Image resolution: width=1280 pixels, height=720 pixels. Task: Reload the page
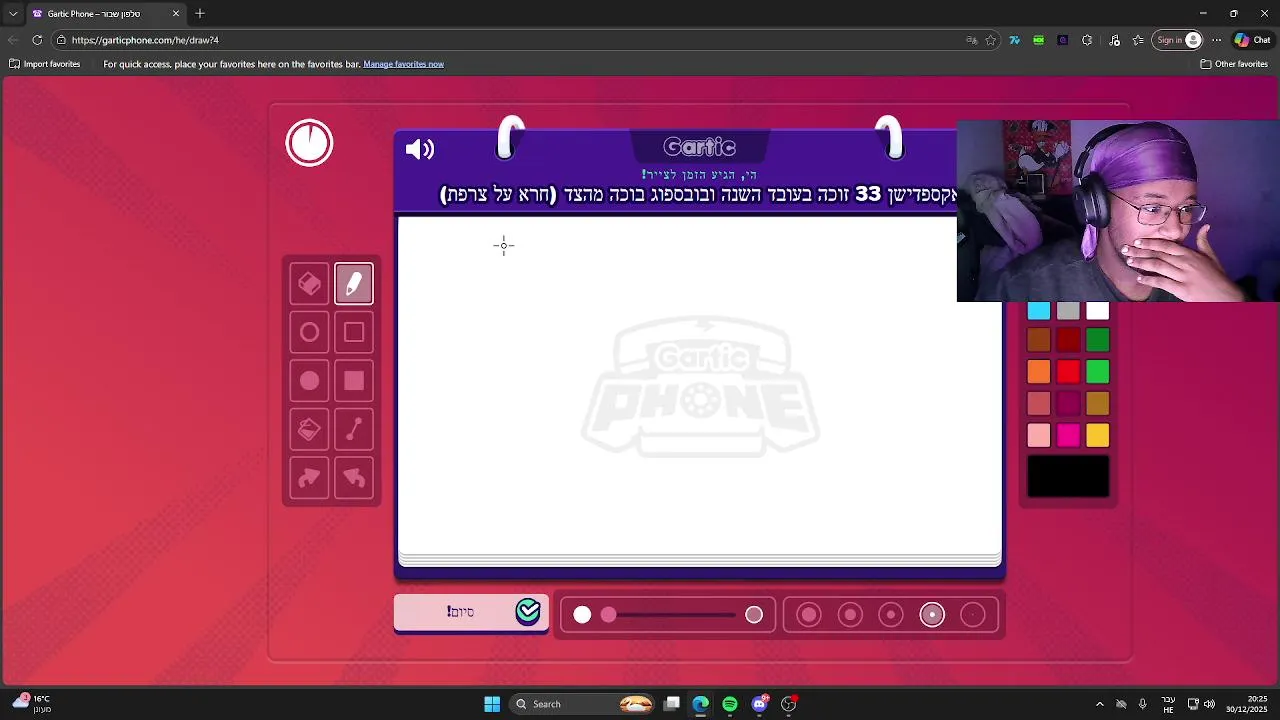[x=37, y=40]
